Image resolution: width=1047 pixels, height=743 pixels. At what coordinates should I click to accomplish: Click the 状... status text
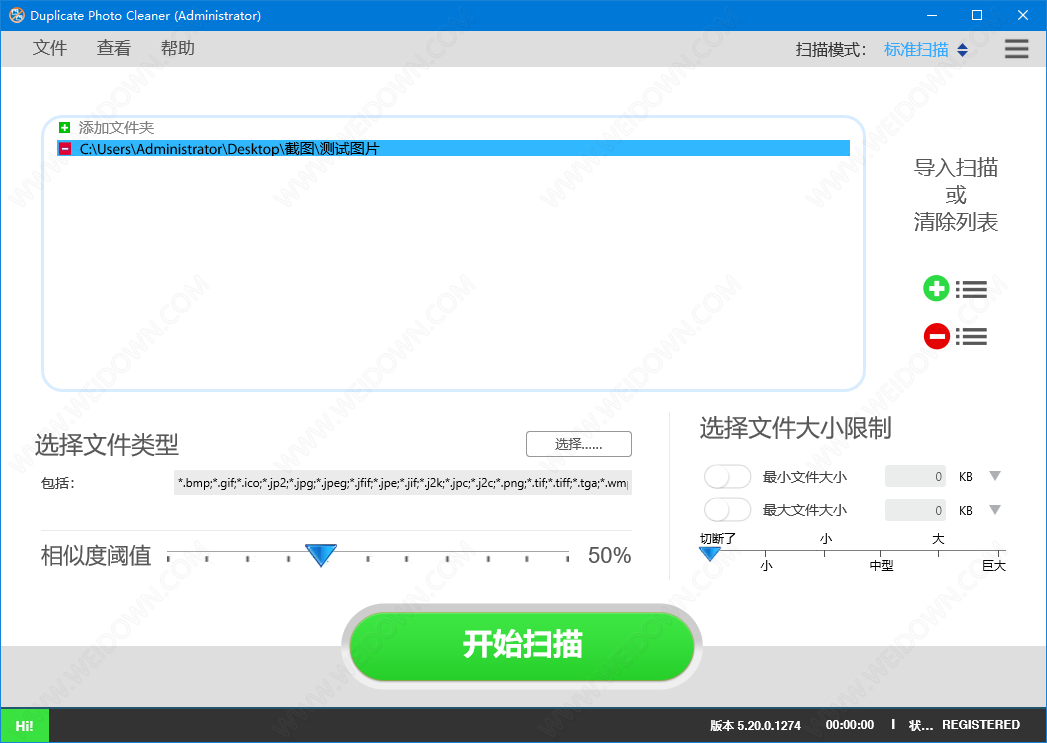921,725
